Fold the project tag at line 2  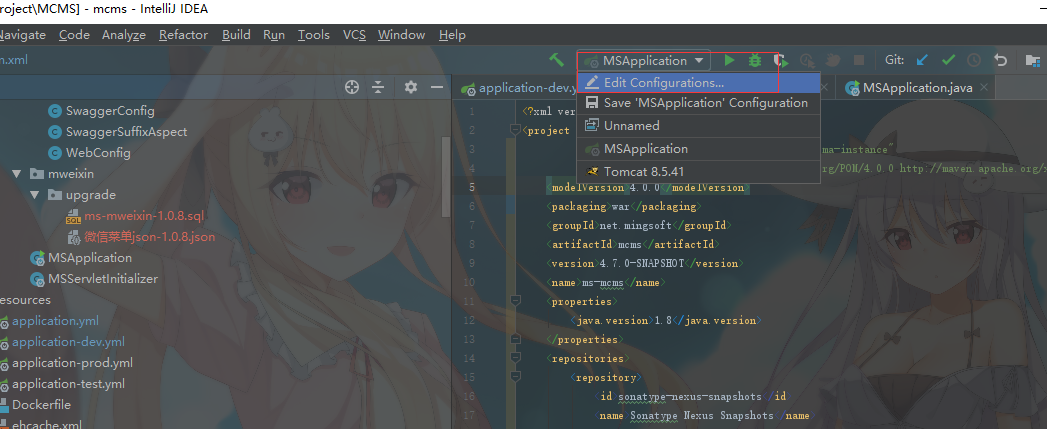[514, 130]
